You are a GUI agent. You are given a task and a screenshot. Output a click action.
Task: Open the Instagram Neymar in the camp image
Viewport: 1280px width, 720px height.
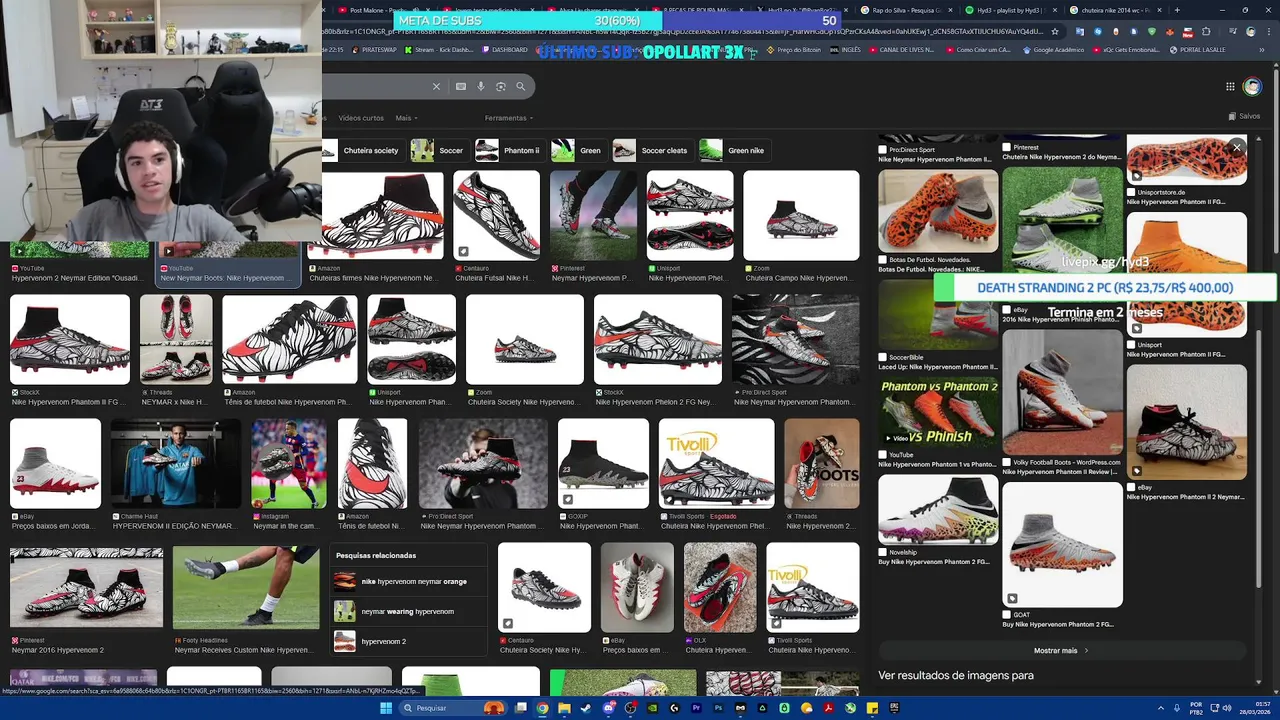coord(288,463)
